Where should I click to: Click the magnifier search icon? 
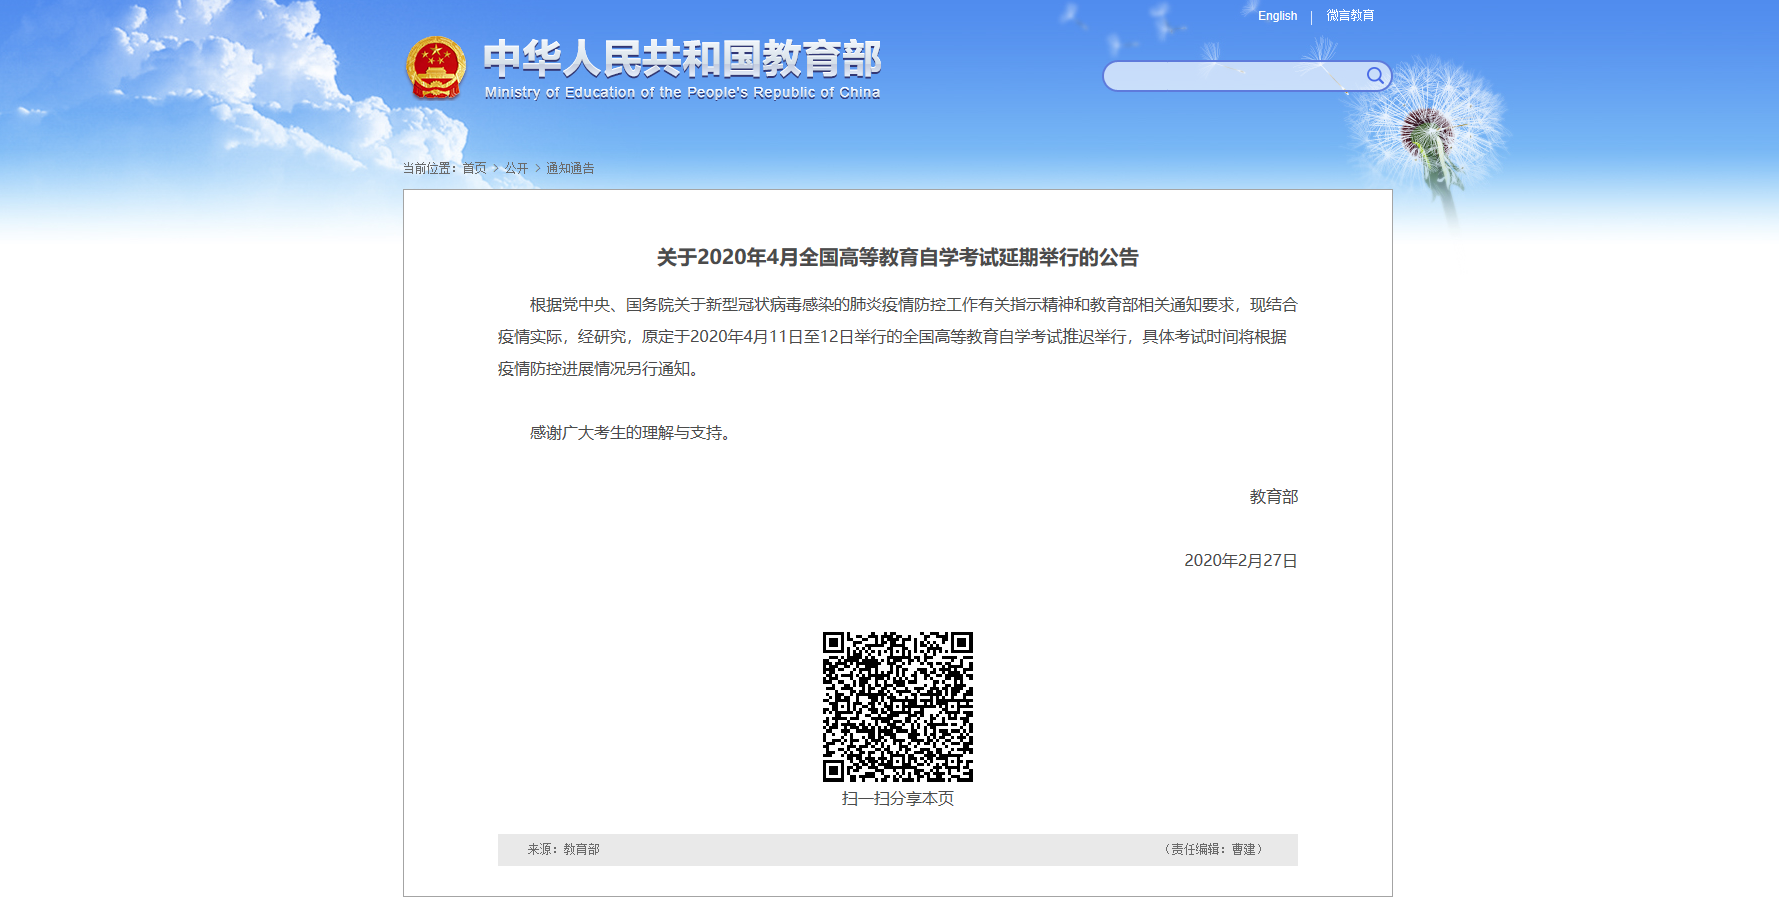point(1375,76)
